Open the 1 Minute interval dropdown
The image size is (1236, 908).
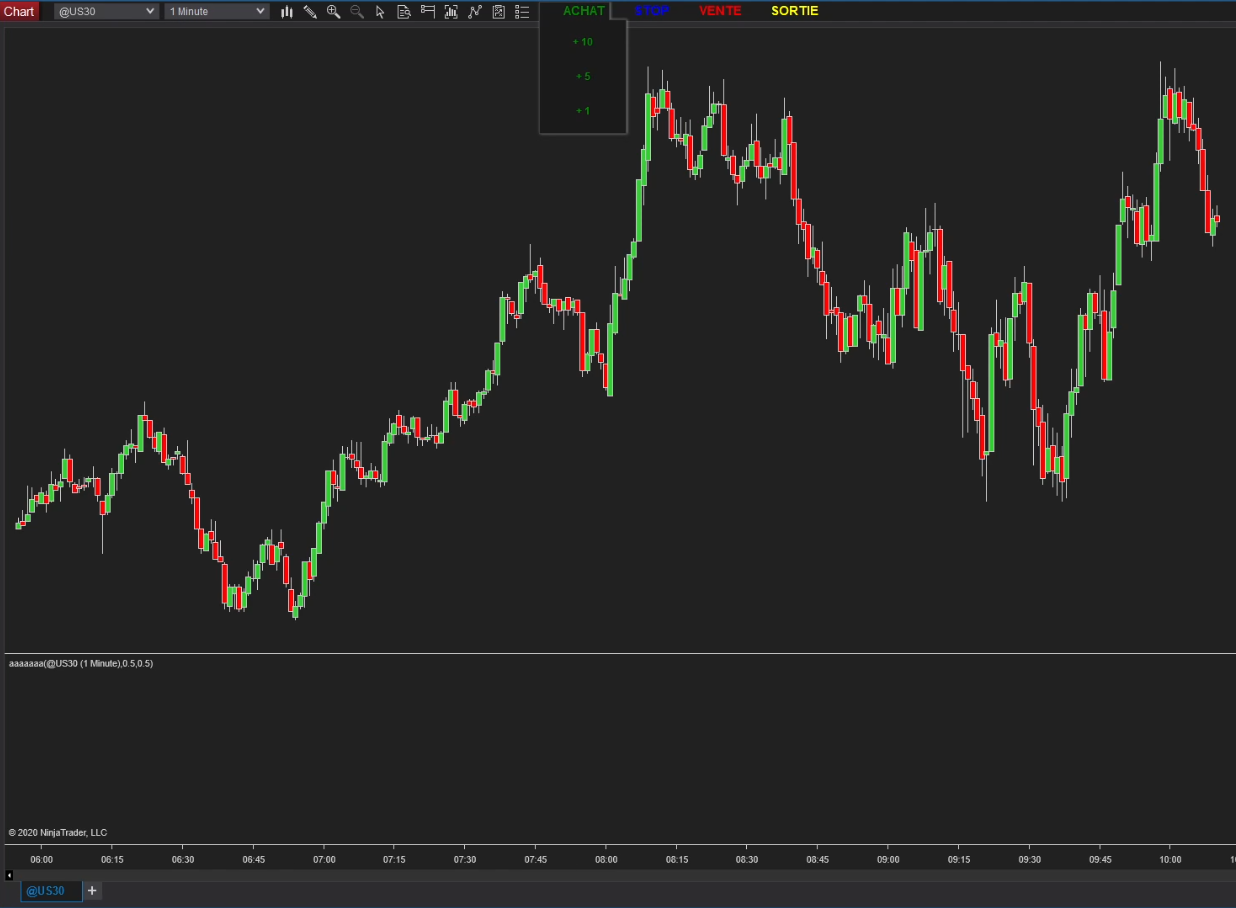click(x=216, y=11)
